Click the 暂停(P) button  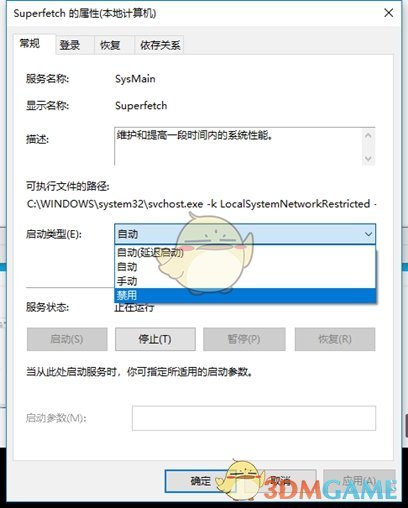pyautogui.click(x=244, y=339)
